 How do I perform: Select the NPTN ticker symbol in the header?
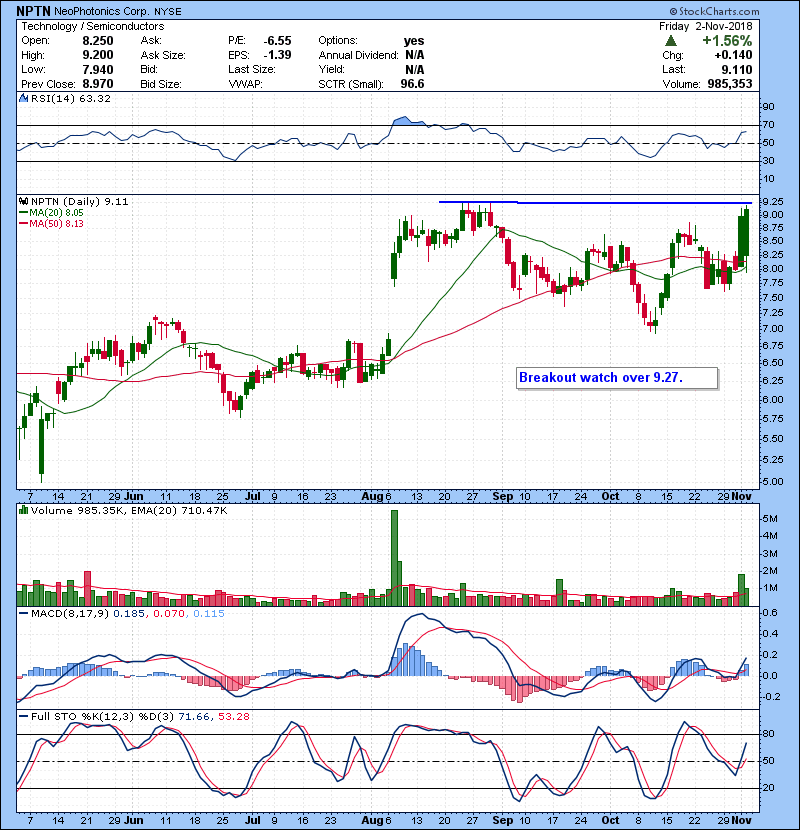[x=33, y=11]
